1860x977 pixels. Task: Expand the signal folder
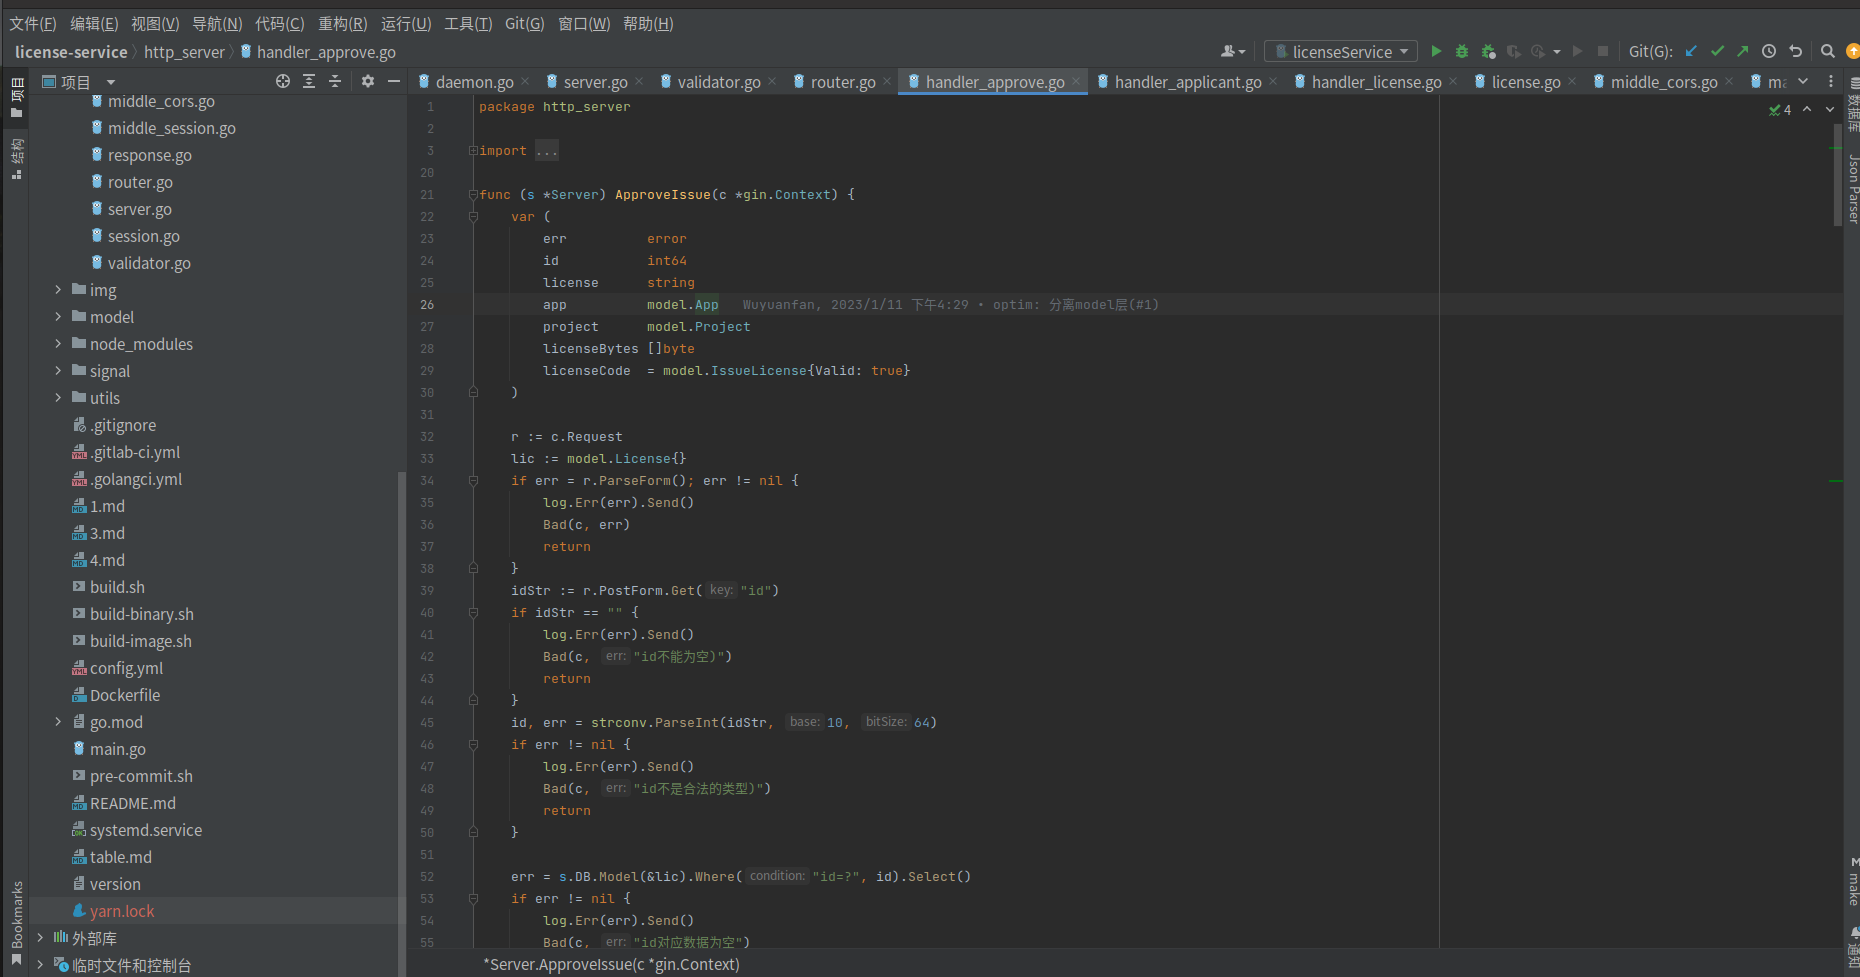58,370
